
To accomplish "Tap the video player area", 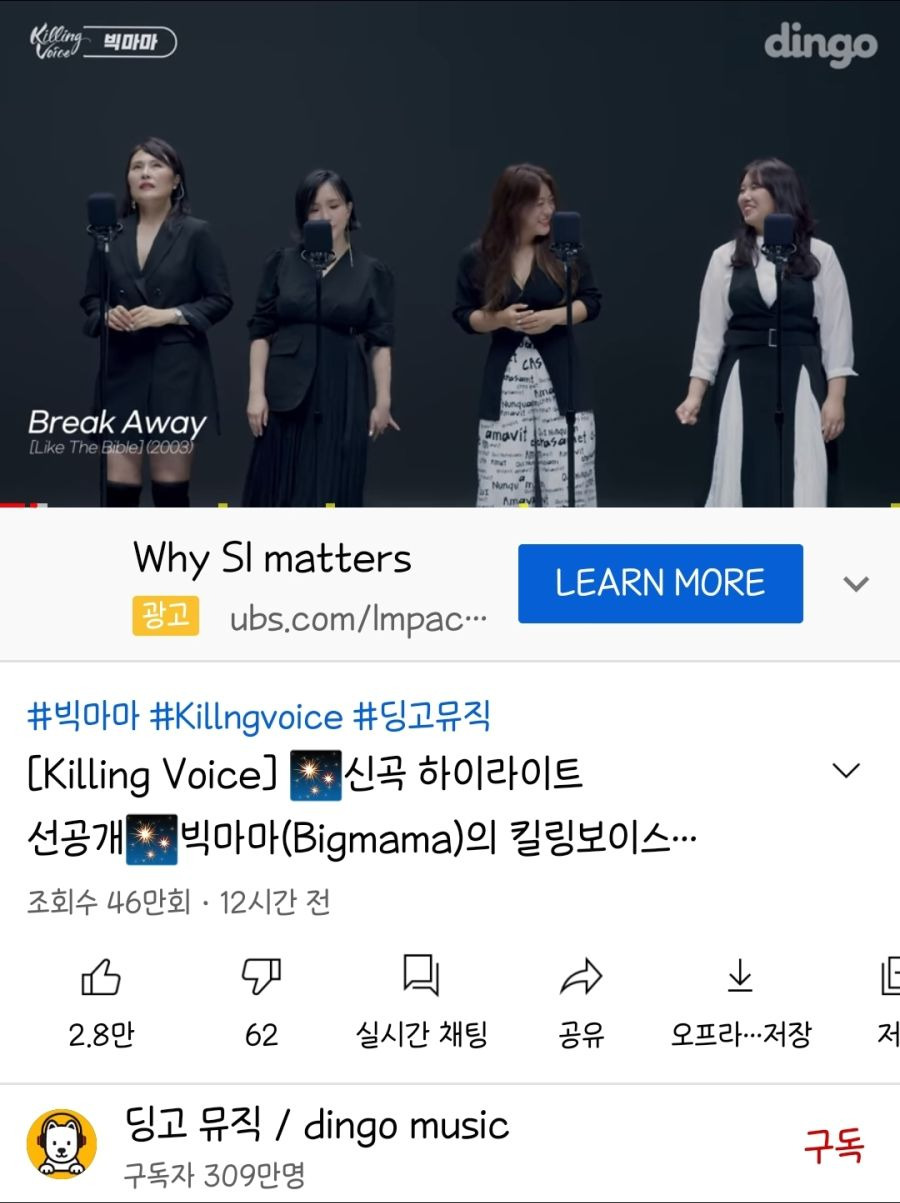I will 450,254.
